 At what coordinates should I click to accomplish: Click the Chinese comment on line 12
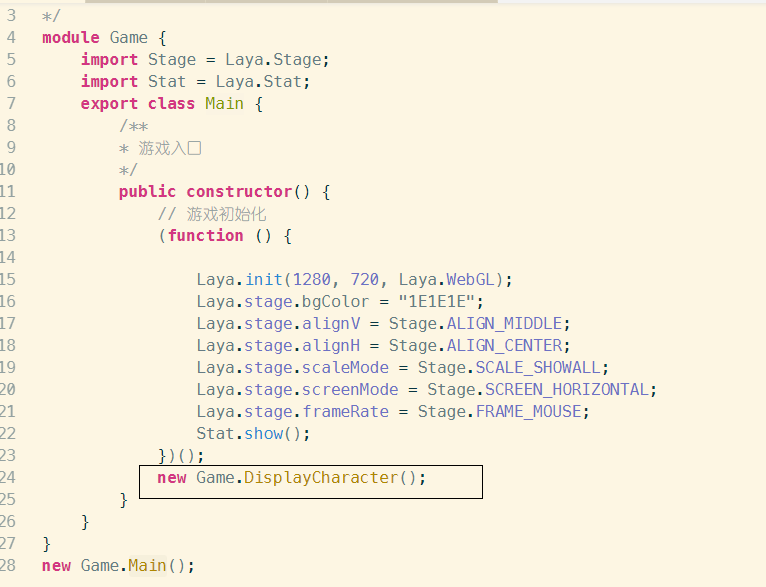226,214
